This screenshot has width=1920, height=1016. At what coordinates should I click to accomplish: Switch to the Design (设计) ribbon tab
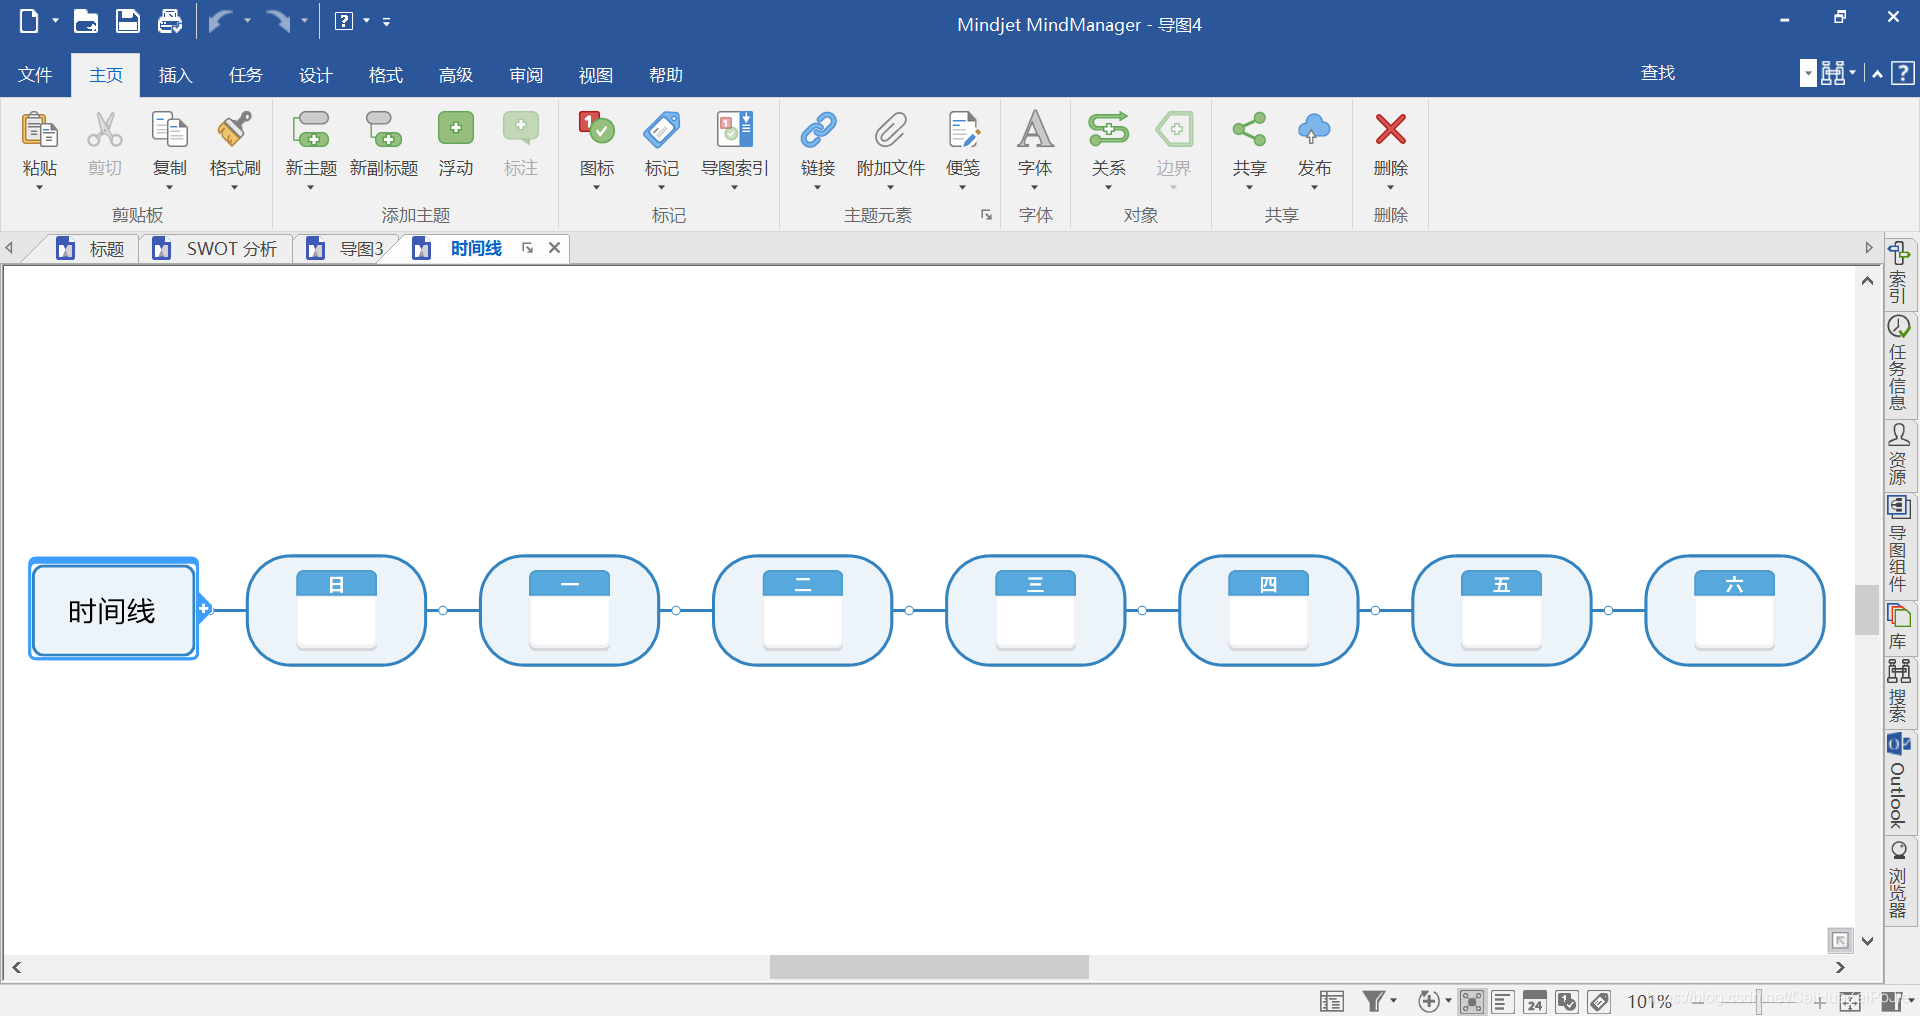click(315, 75)
